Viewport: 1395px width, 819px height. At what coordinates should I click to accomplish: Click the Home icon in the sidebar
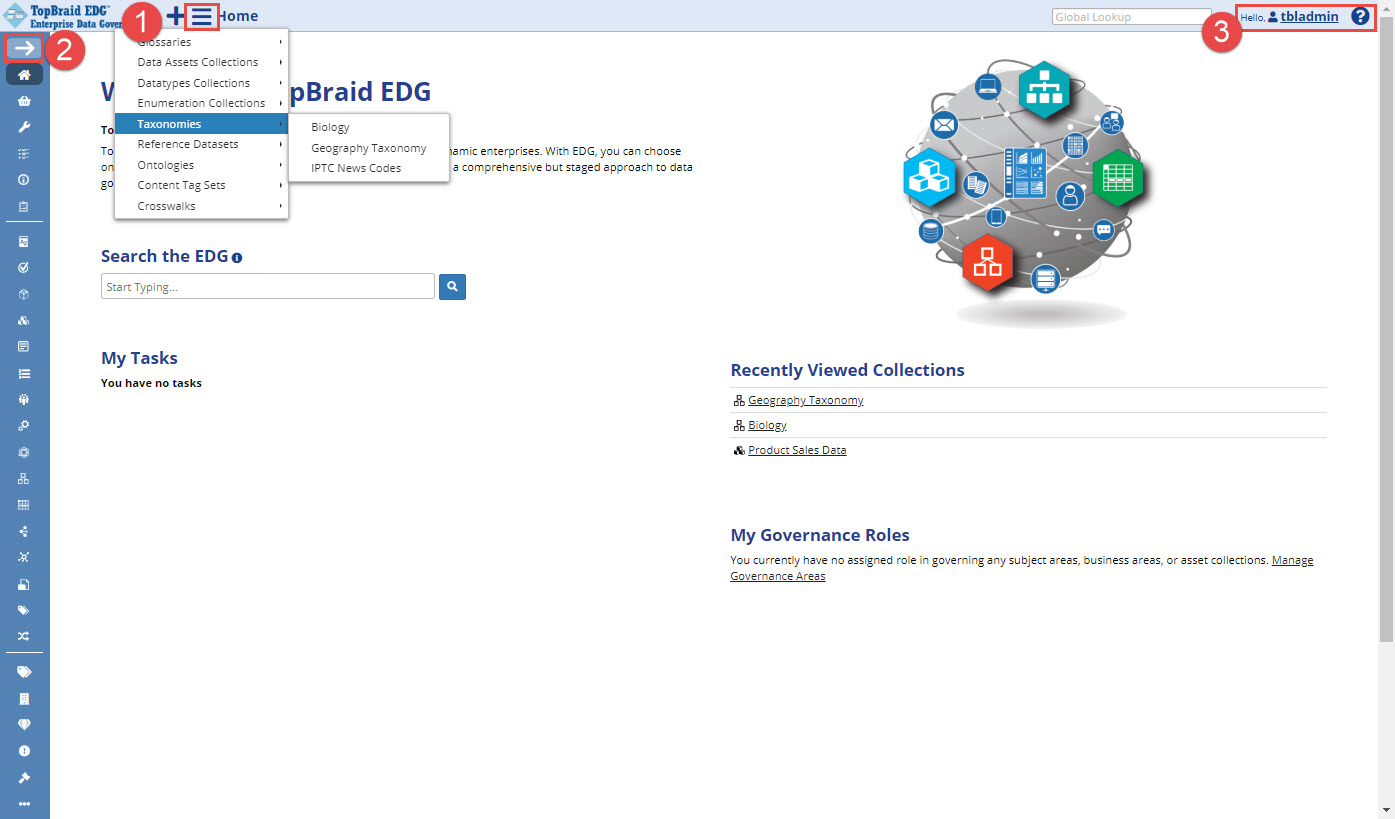coord(24,75)
